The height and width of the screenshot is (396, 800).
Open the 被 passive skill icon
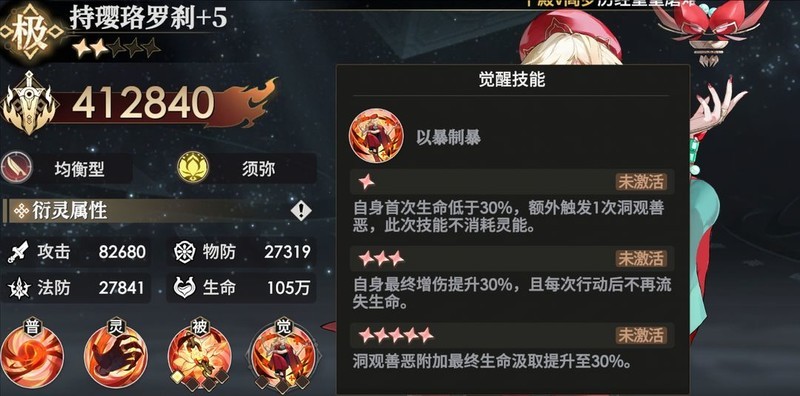pos(199,355)
